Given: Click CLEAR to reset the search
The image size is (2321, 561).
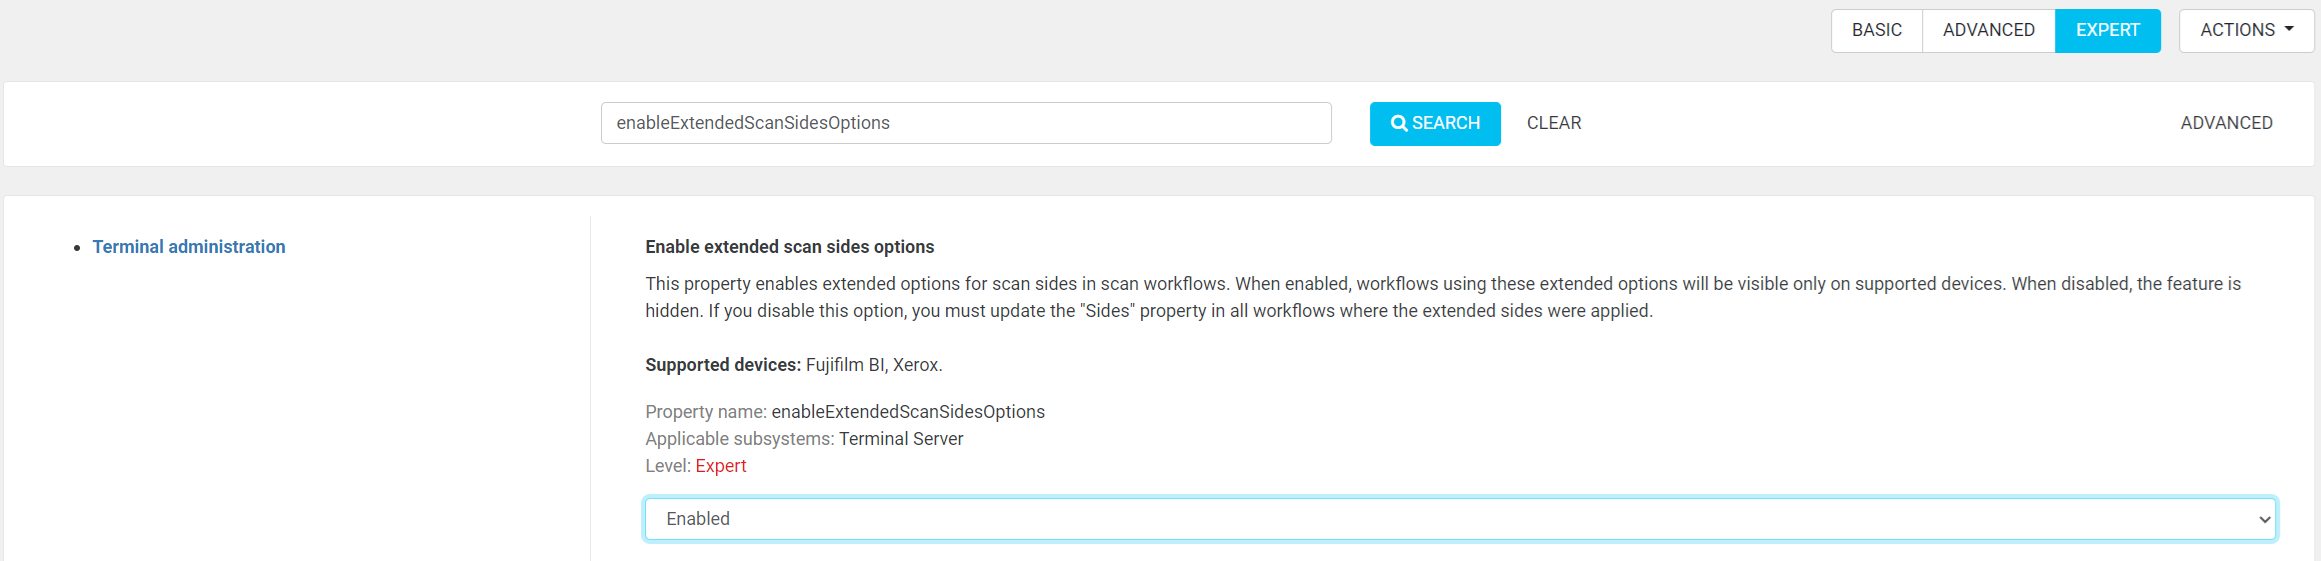Looking at the screenshot, I should [1553, 123].
